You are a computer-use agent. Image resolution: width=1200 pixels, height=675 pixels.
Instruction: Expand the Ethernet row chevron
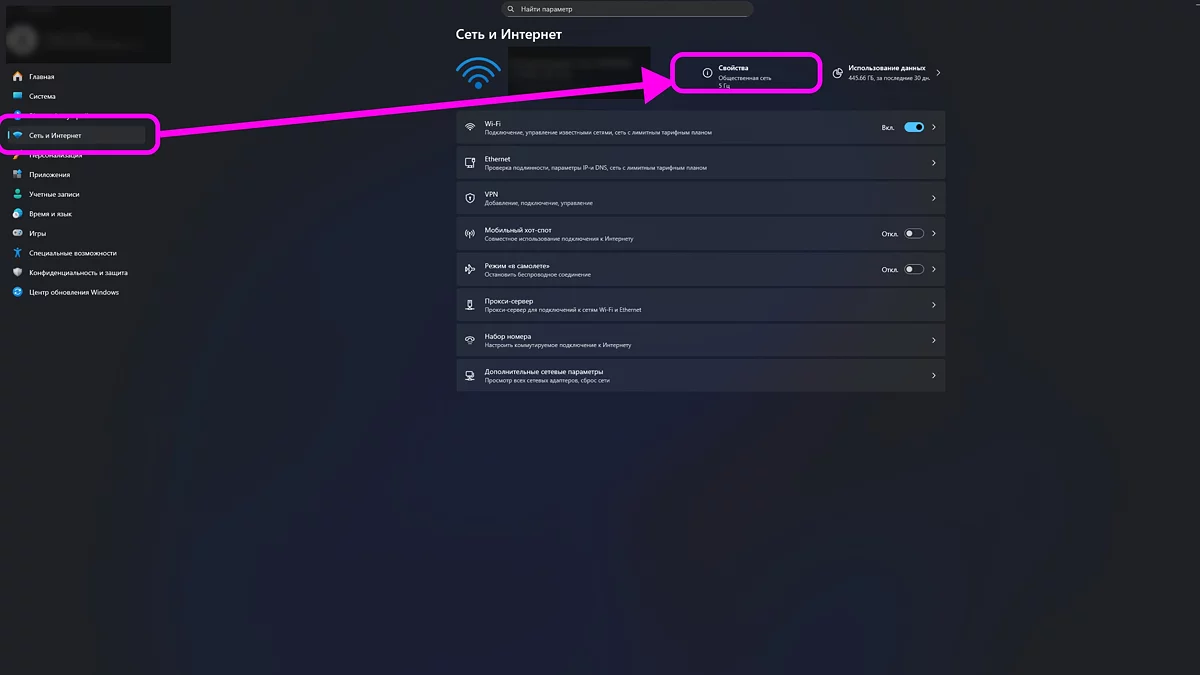point(934,163)
